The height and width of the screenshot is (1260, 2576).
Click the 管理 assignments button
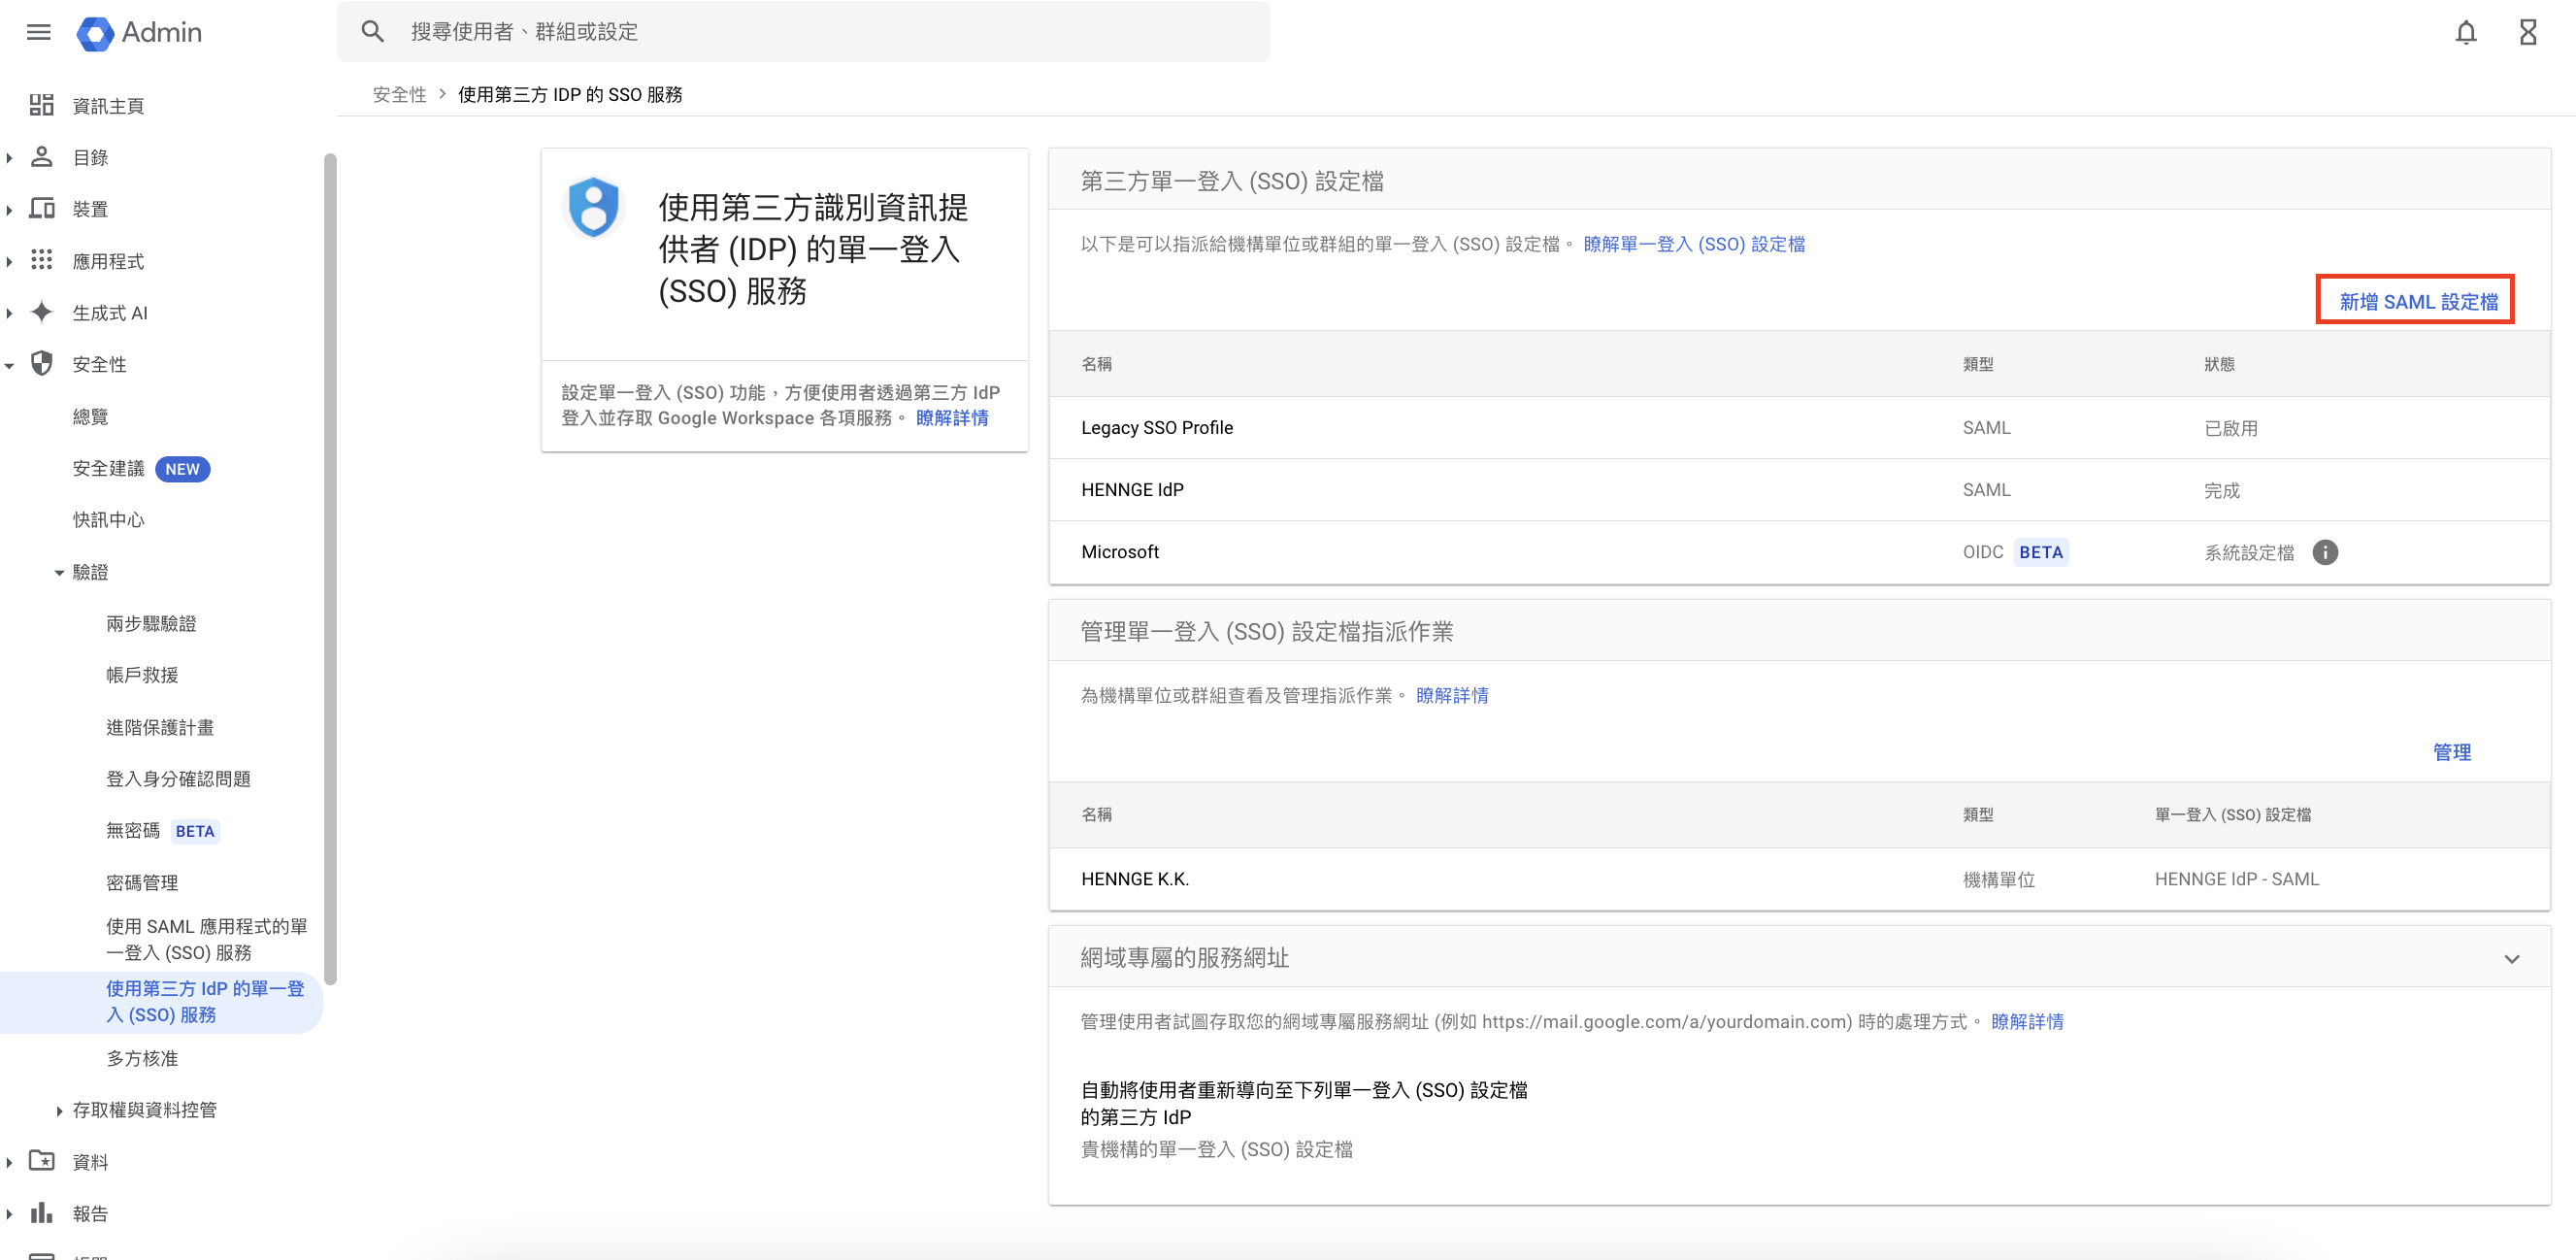pyautogui.click(x=2451, y=752)
